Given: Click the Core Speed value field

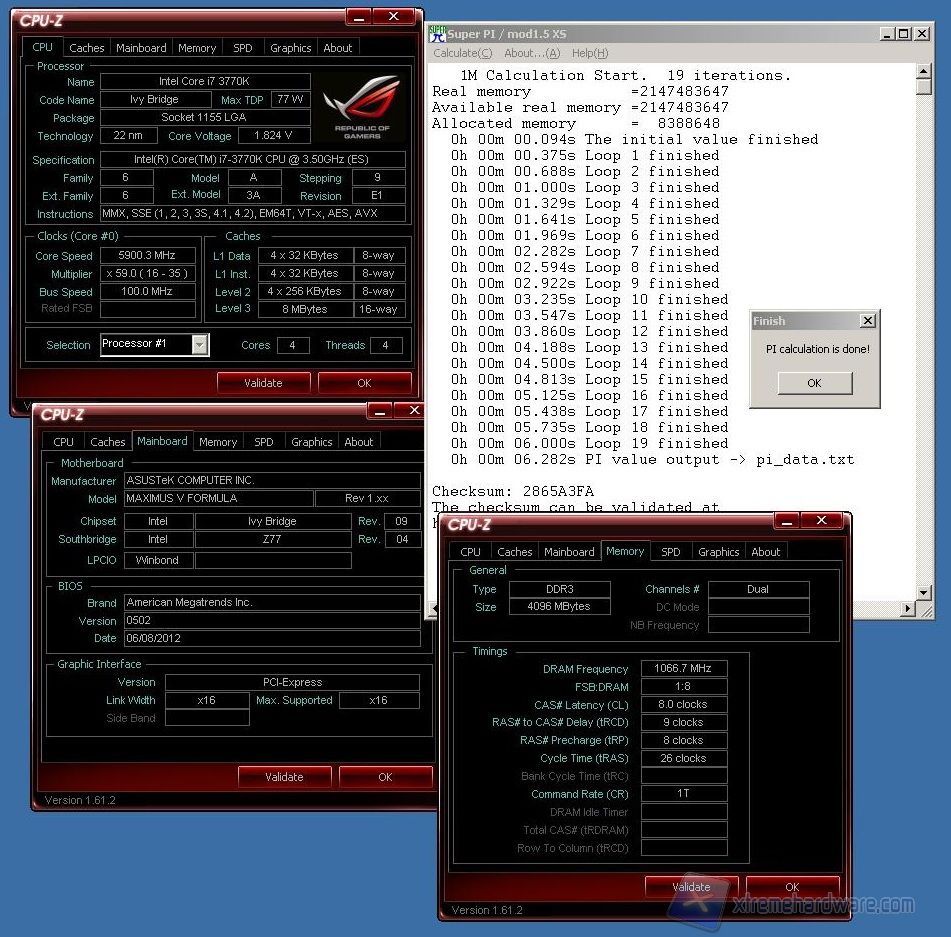Looking at the screenshot, I should (146, 255).
